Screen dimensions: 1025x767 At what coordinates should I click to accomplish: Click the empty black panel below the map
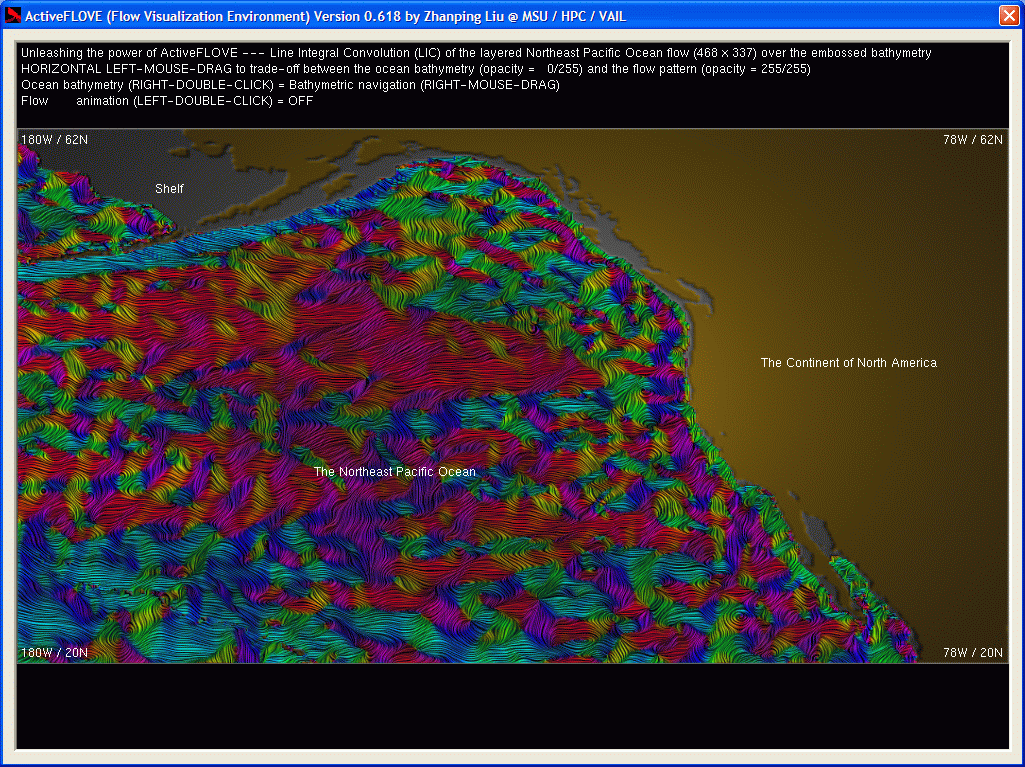pyautogui.click(x=512, y=706)
